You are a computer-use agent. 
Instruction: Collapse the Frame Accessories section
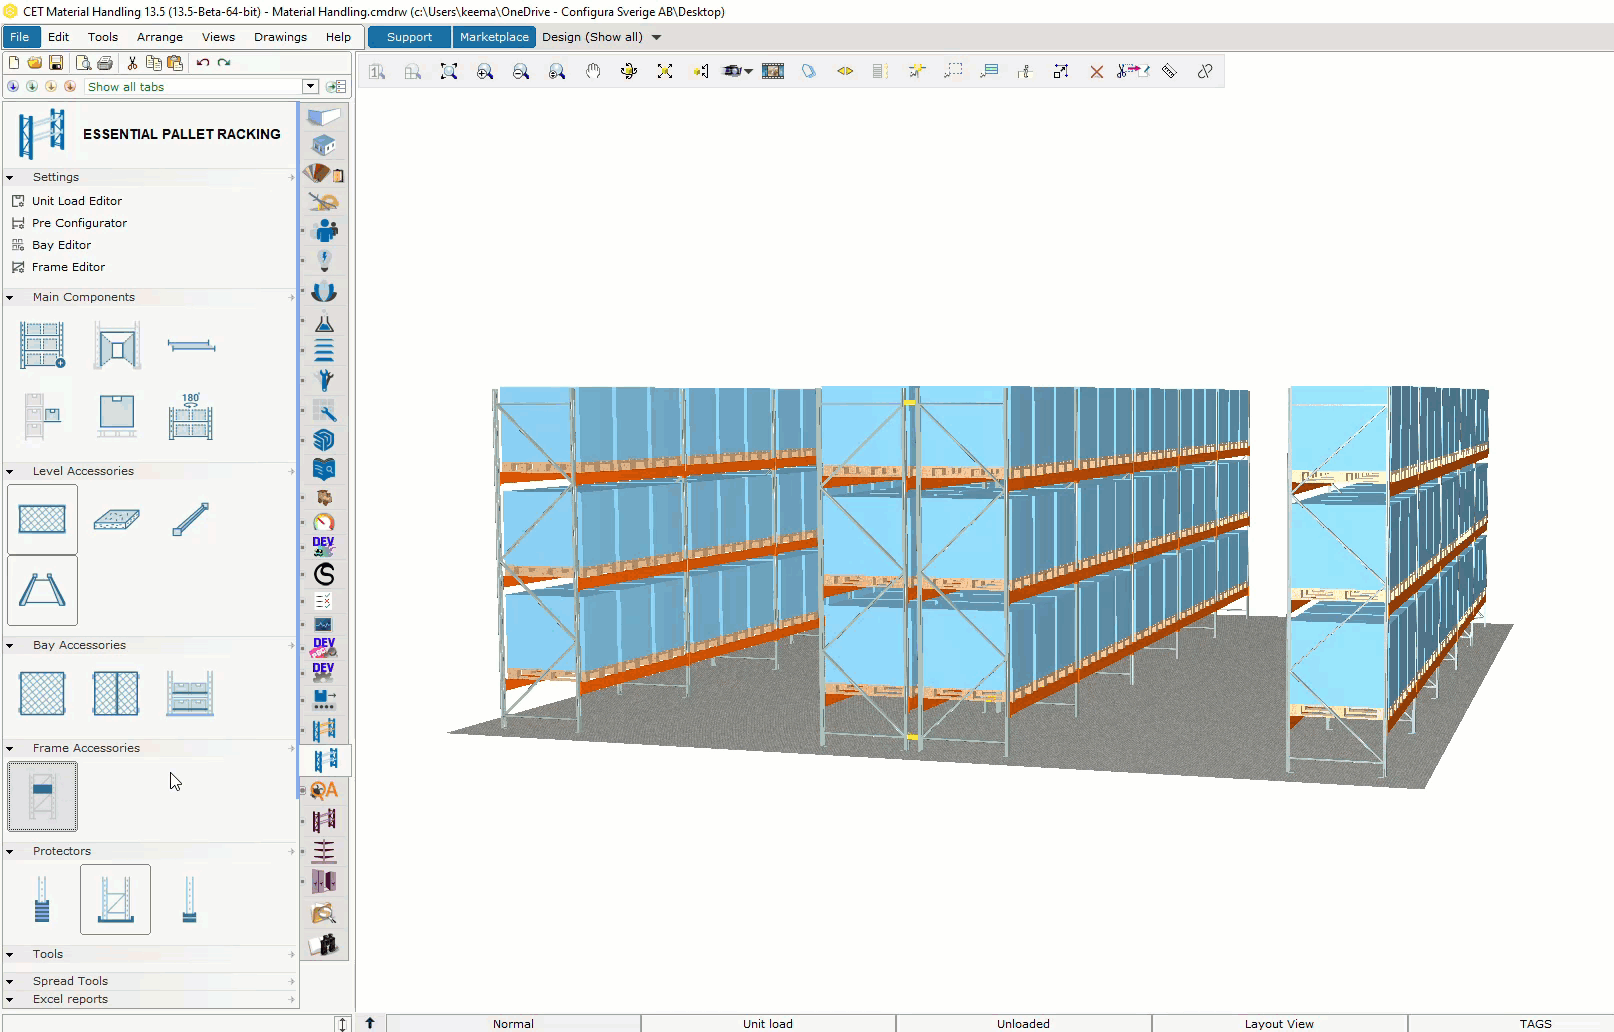10,749
